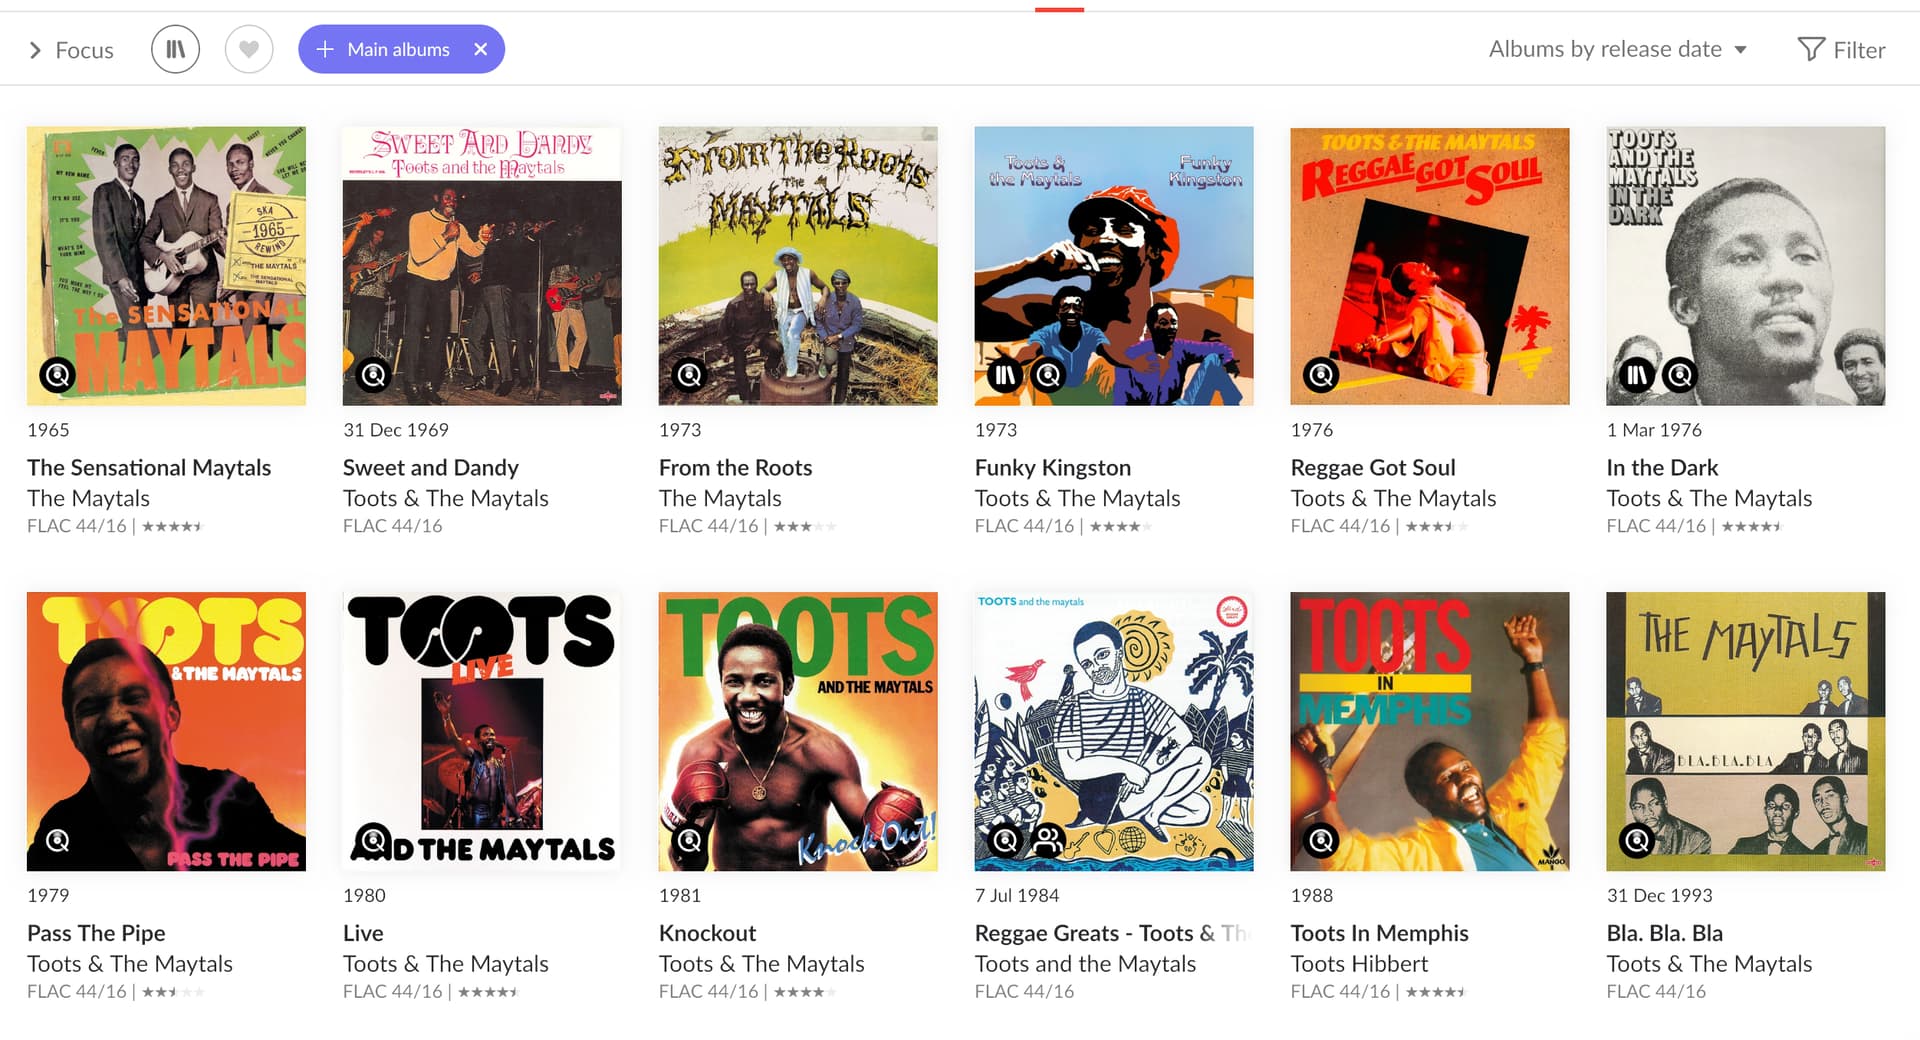Viewport: 1920px width, 1040px height.
Task: Click the Qobuz badge on Toots In Memphis cover
Action: [x=1321, y=841]
